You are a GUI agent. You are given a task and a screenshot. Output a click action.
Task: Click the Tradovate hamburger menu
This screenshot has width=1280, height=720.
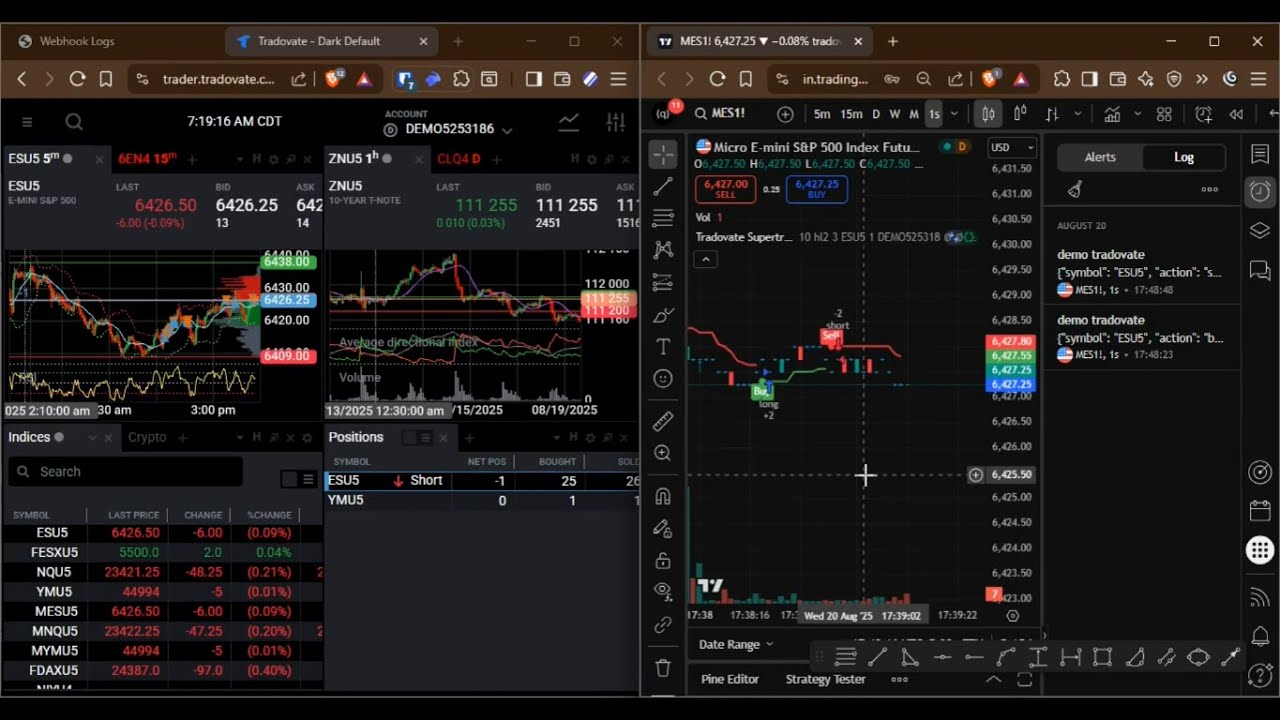27,122
